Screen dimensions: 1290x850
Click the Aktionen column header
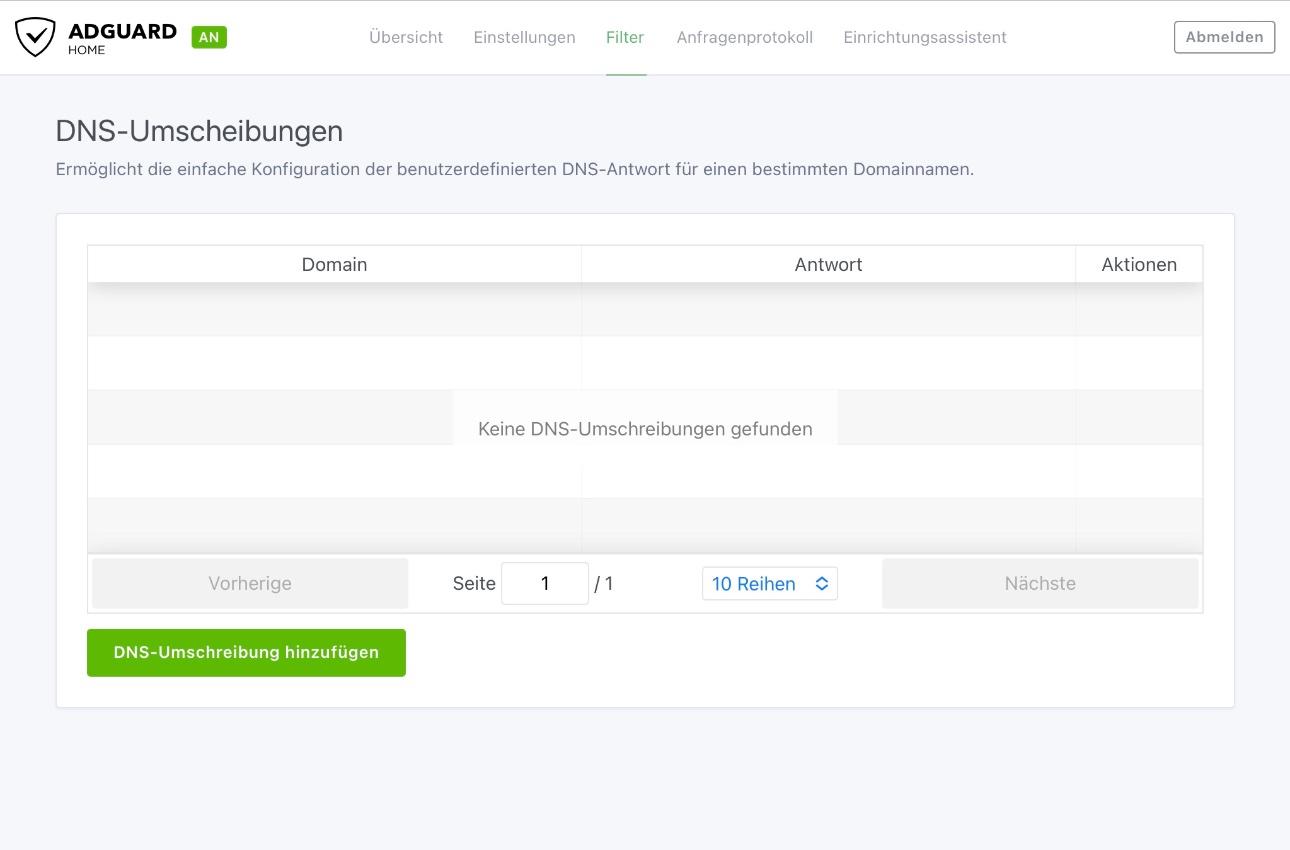(x=1139, y=265)
